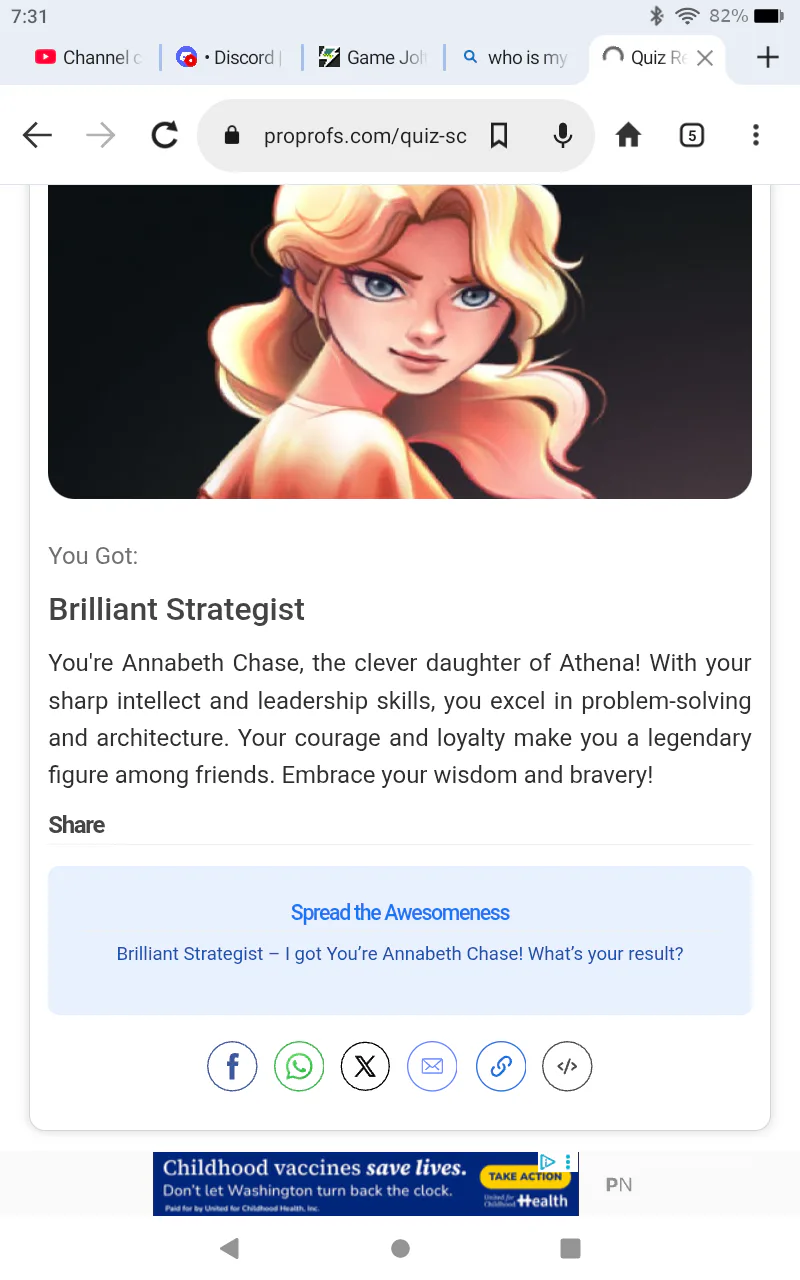Open a new browser tab
The height and width of the screenshot is (1280, 800).
point(767,58)
